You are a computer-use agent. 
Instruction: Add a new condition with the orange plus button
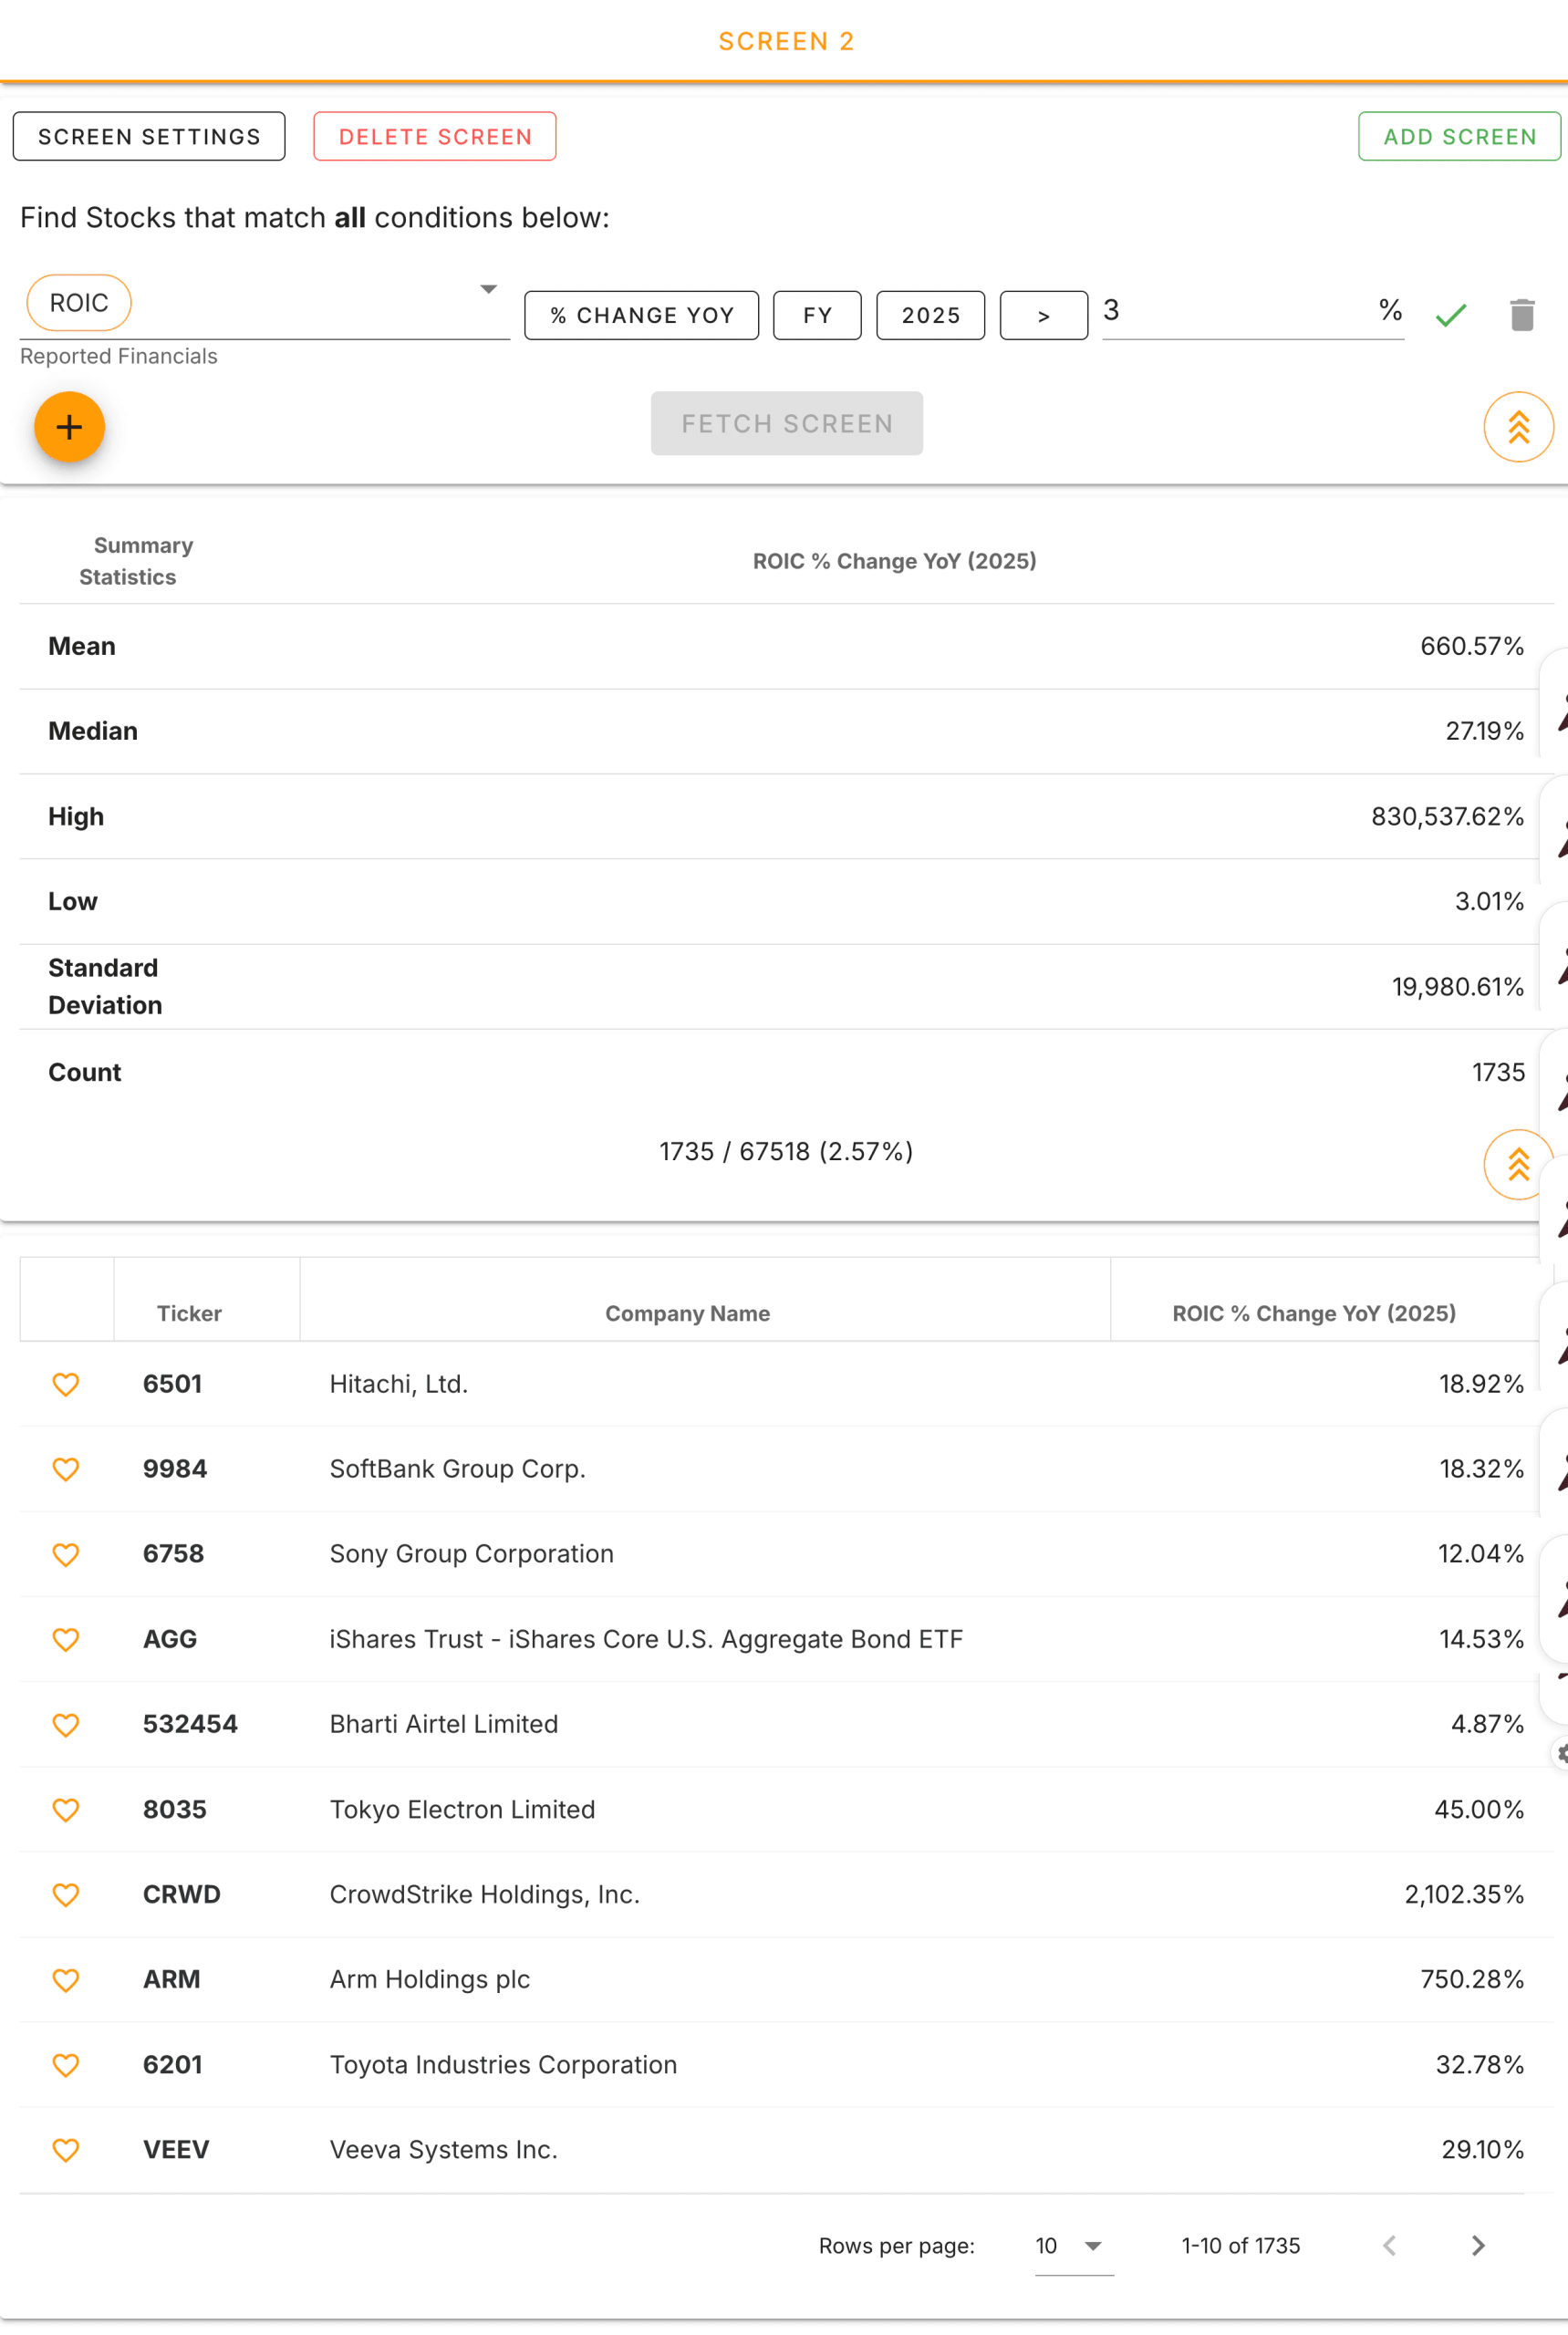coord(69,427)
